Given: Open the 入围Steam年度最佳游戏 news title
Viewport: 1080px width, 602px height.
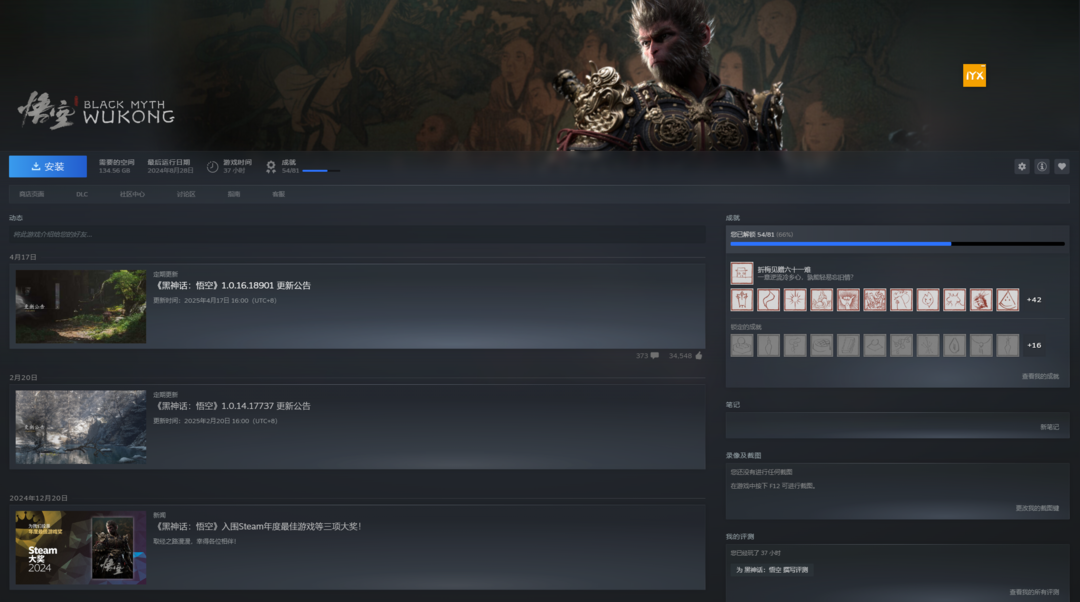Looking at the screenshot, I should coord(258,526).
